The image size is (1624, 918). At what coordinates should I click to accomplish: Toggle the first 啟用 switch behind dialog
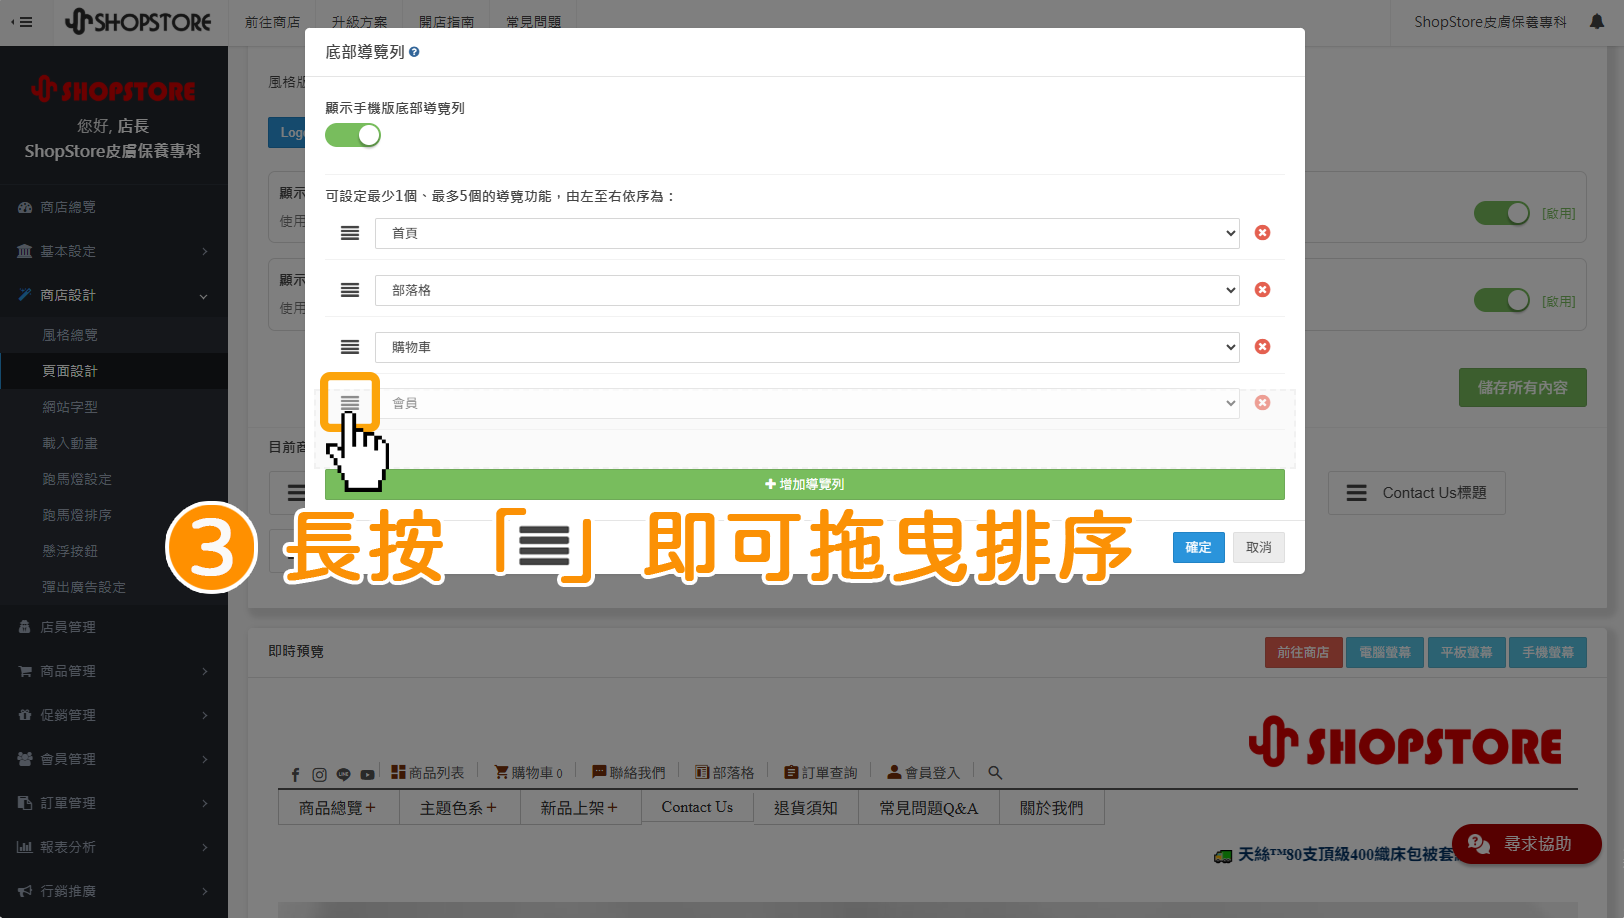[x=1502, y=213]
